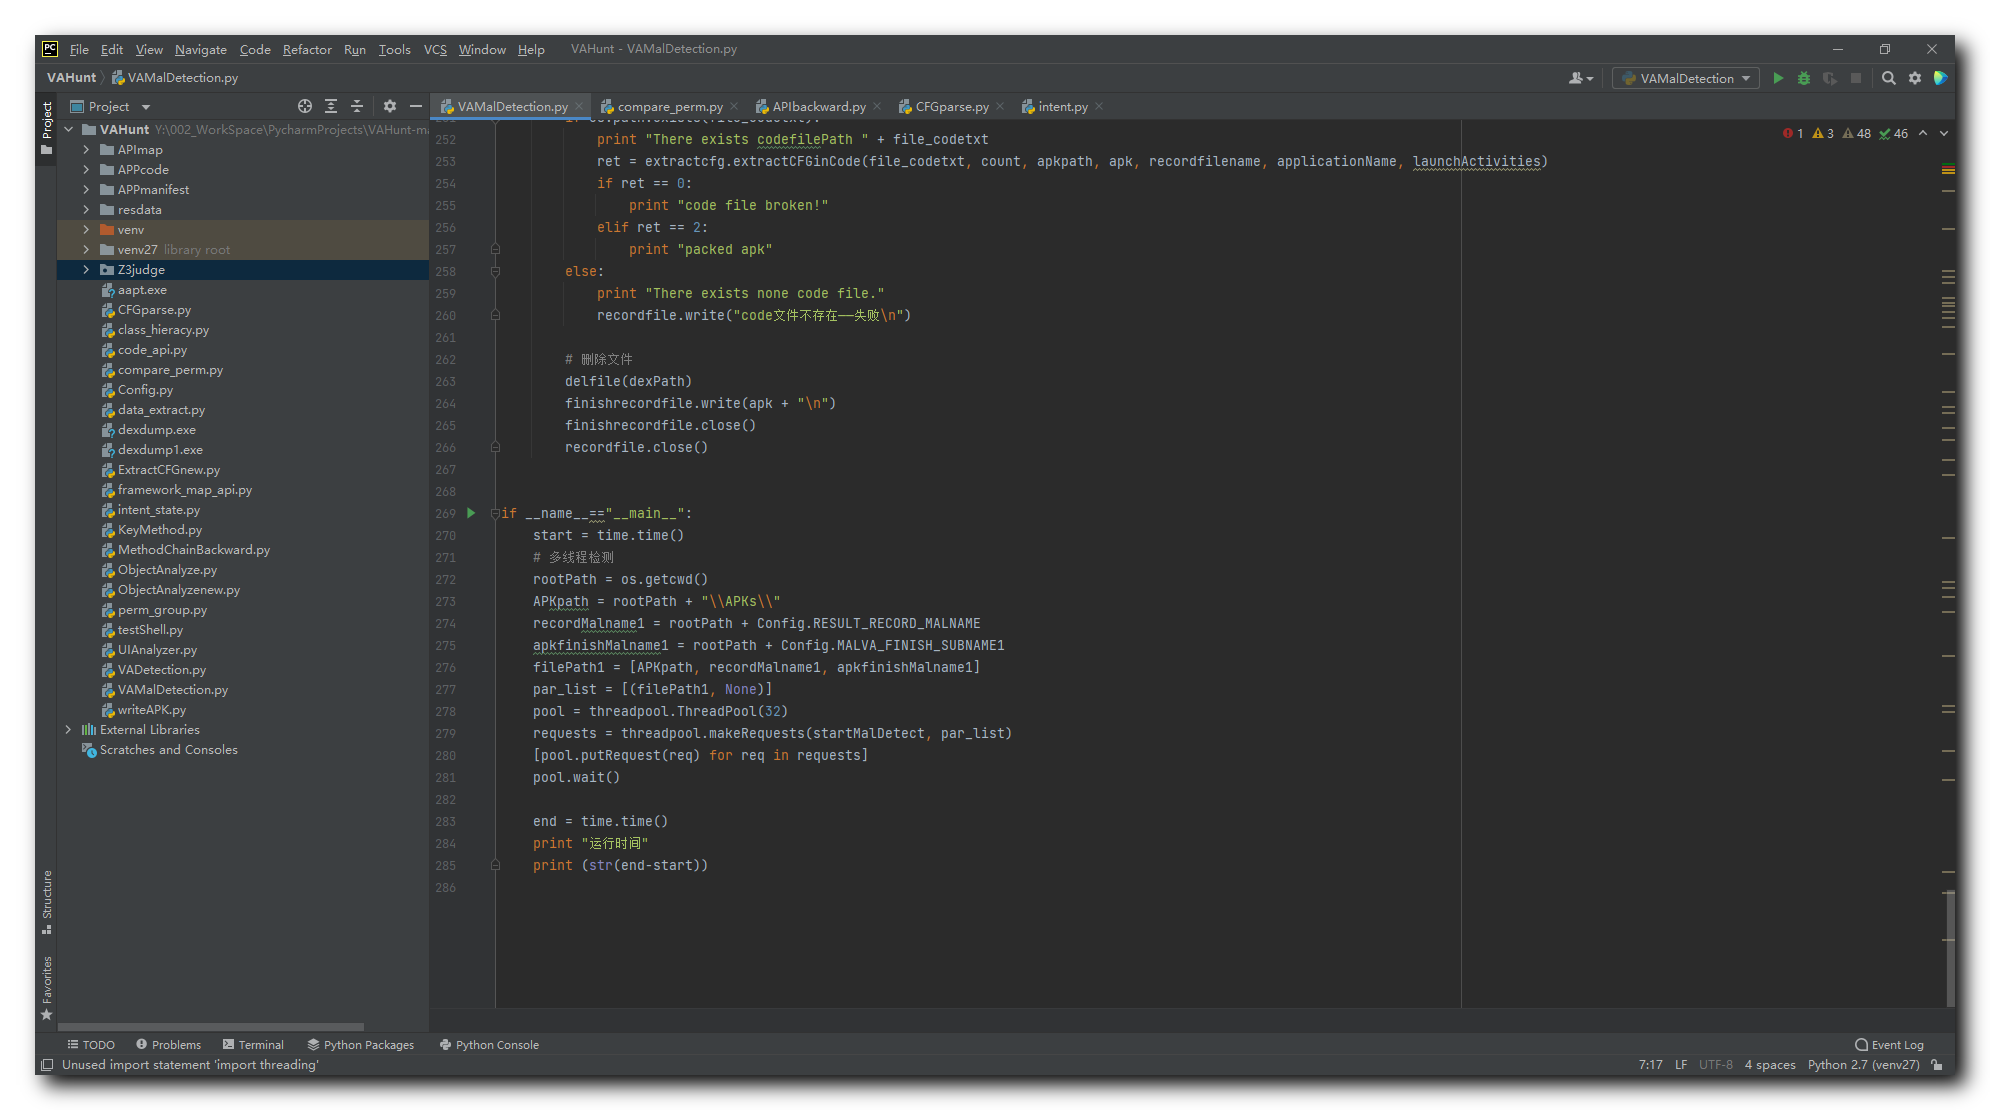Viewport: 1990px width, 1110px height.
Task: Click the locate/select opened file target icon
Action: [305, 106]
